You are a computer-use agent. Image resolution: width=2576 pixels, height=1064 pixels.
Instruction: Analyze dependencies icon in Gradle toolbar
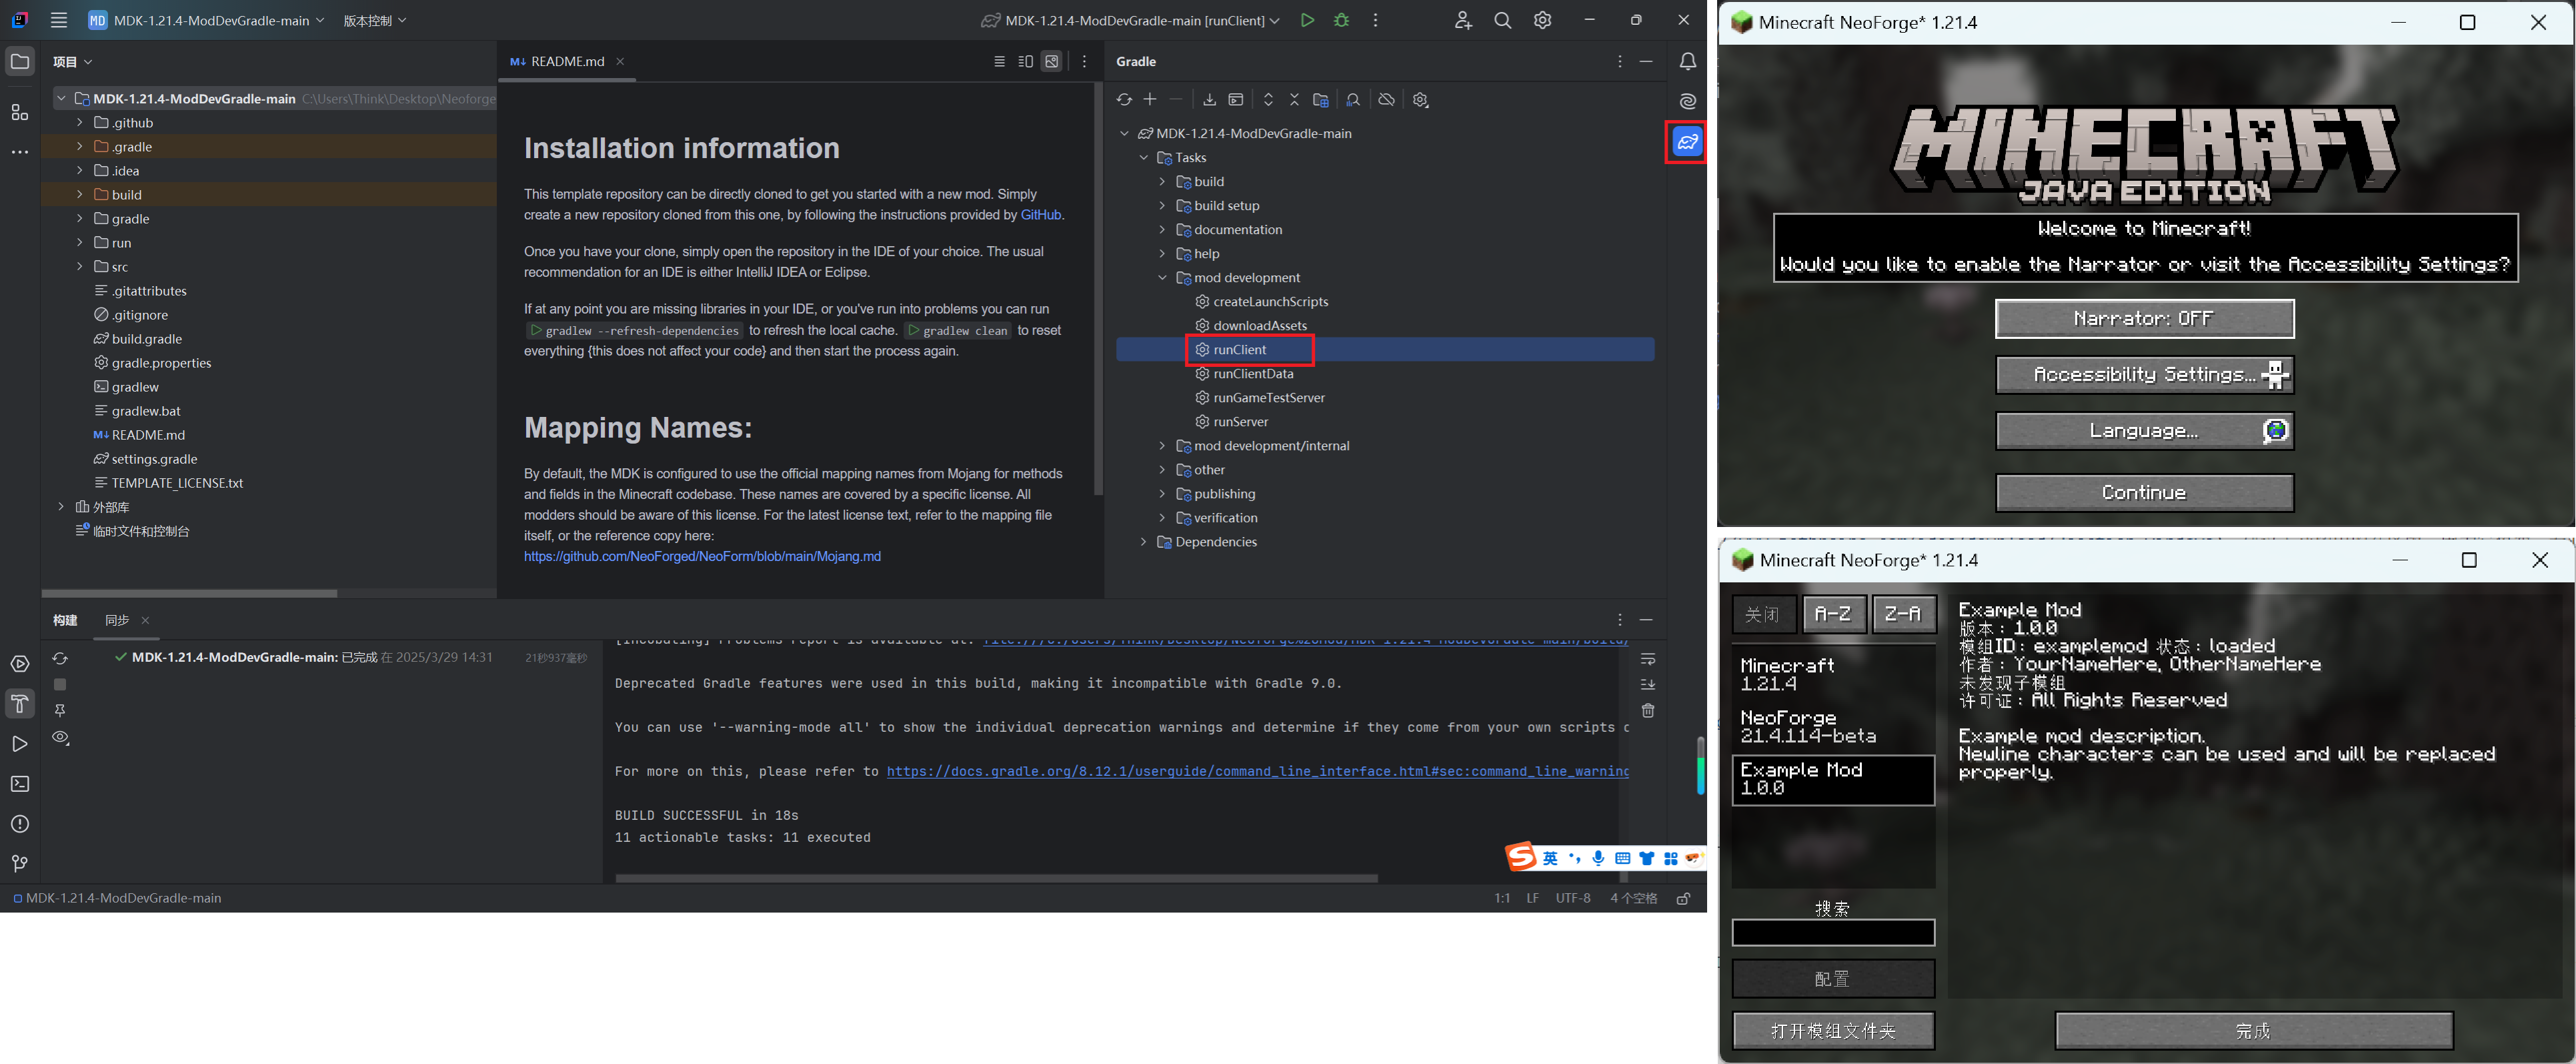point(1353,99)
